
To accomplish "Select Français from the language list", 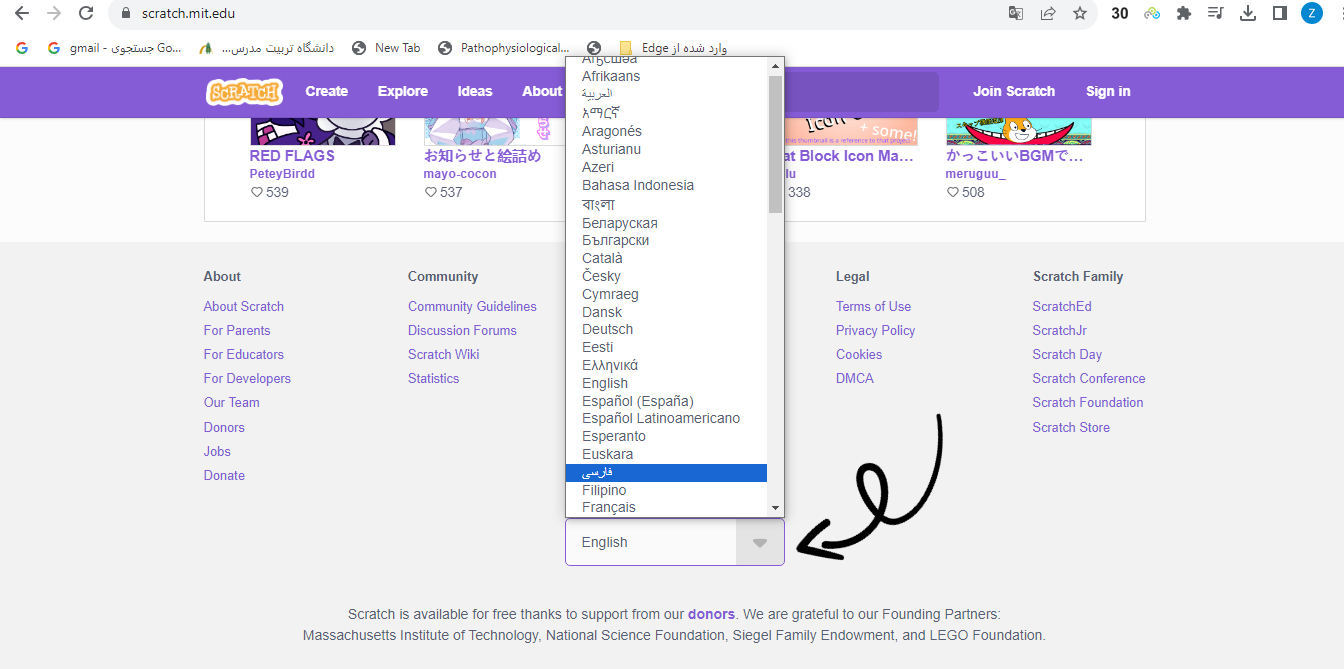I will pos(666,507).
